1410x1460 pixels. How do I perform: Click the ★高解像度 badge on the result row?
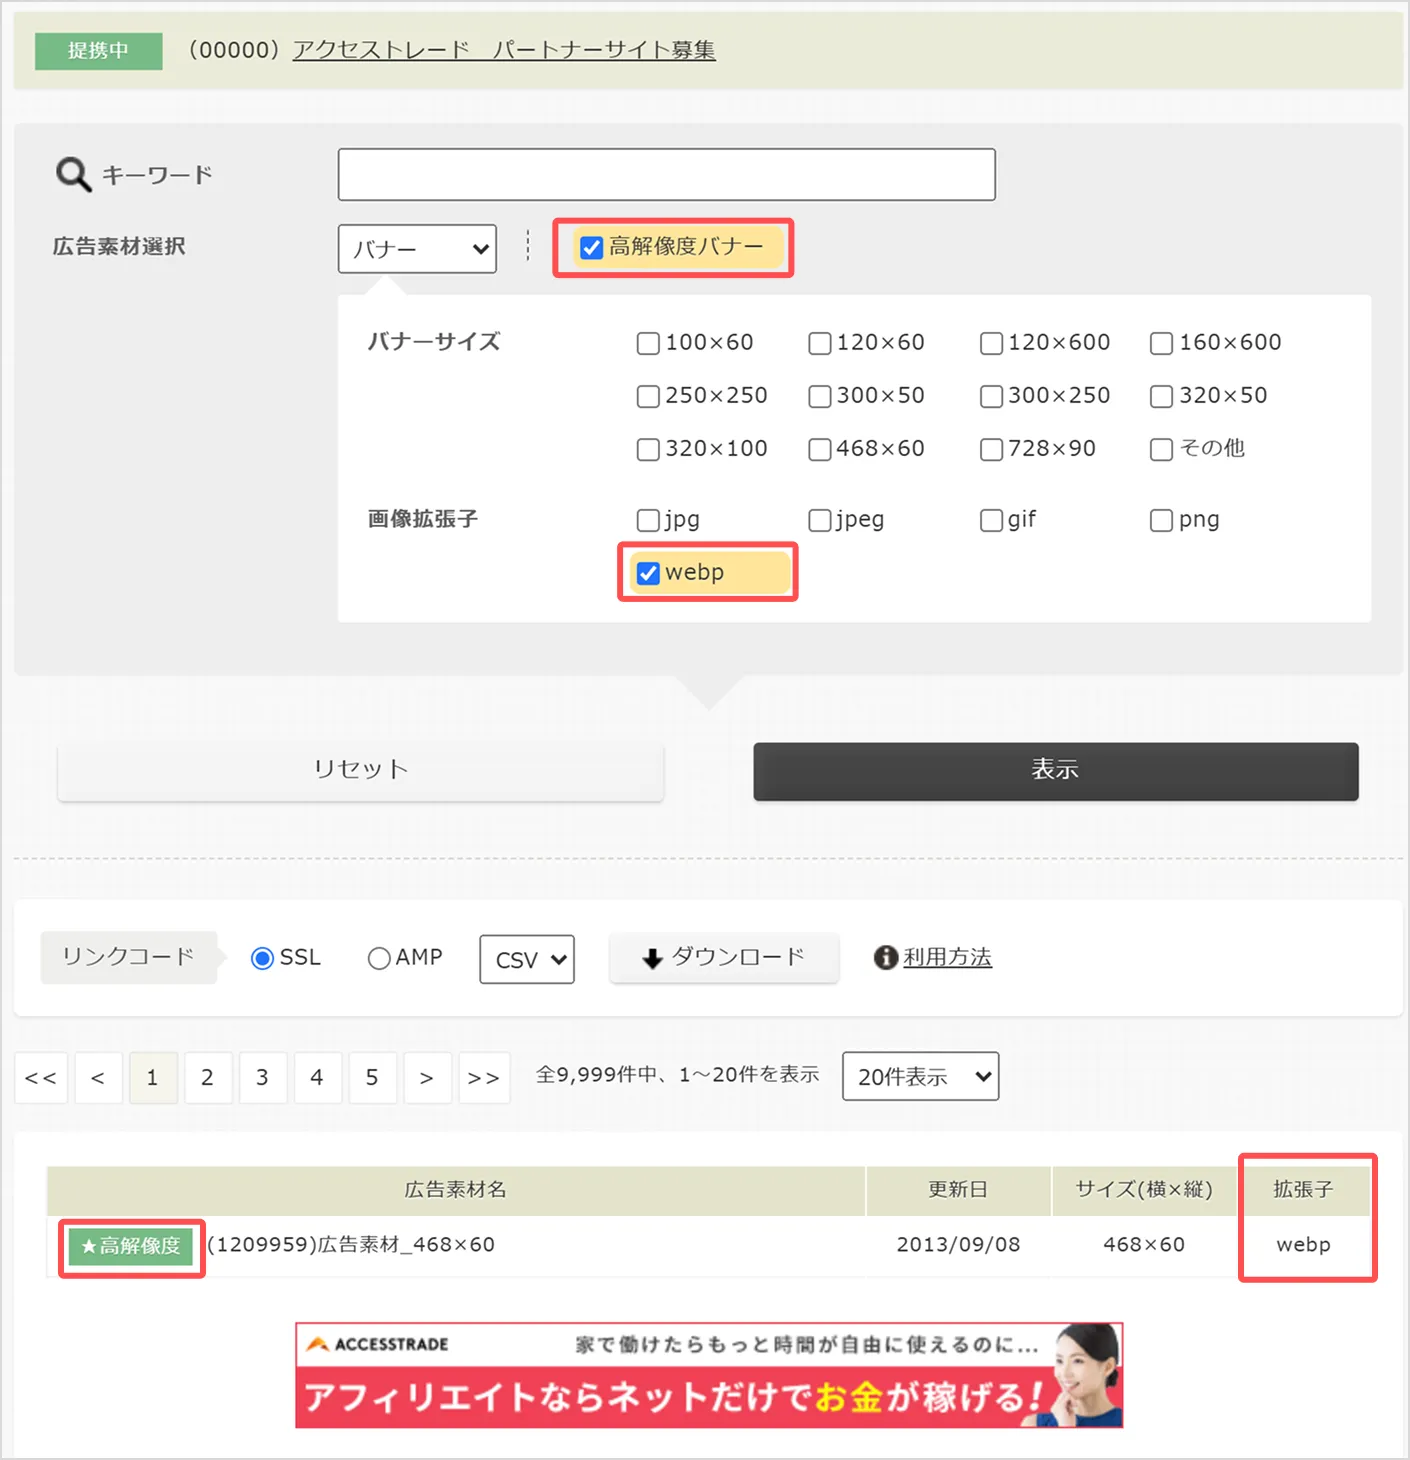(131, 1247)
